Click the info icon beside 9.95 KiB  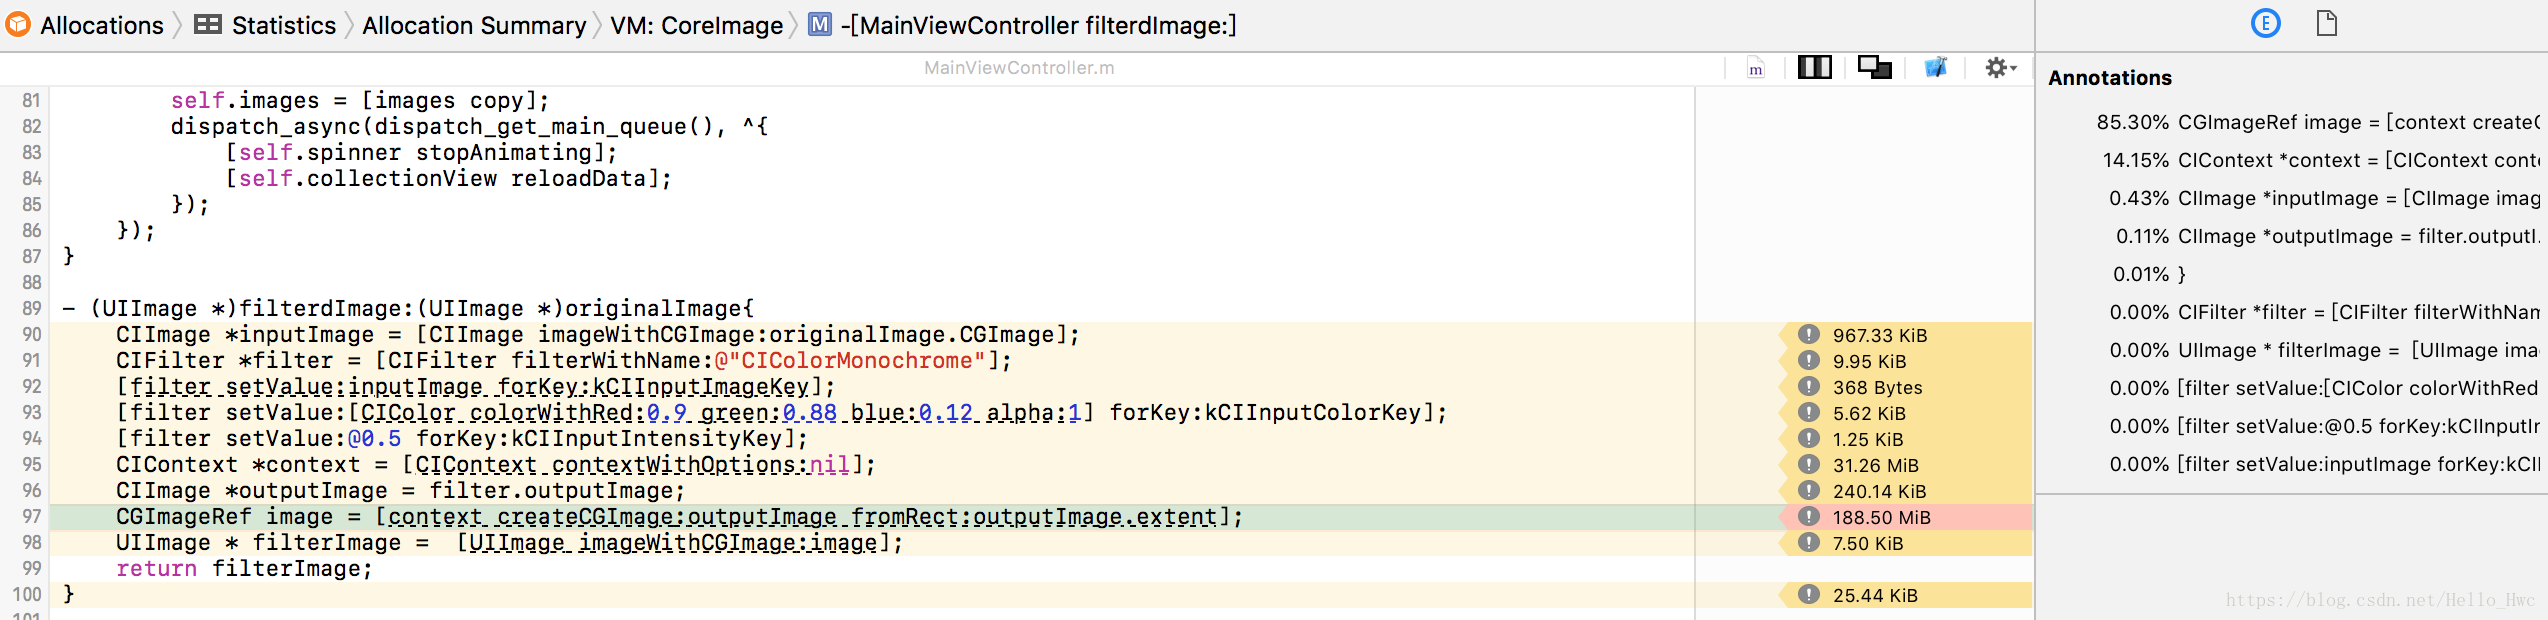pyautogui.click(x=1808, y=360)
